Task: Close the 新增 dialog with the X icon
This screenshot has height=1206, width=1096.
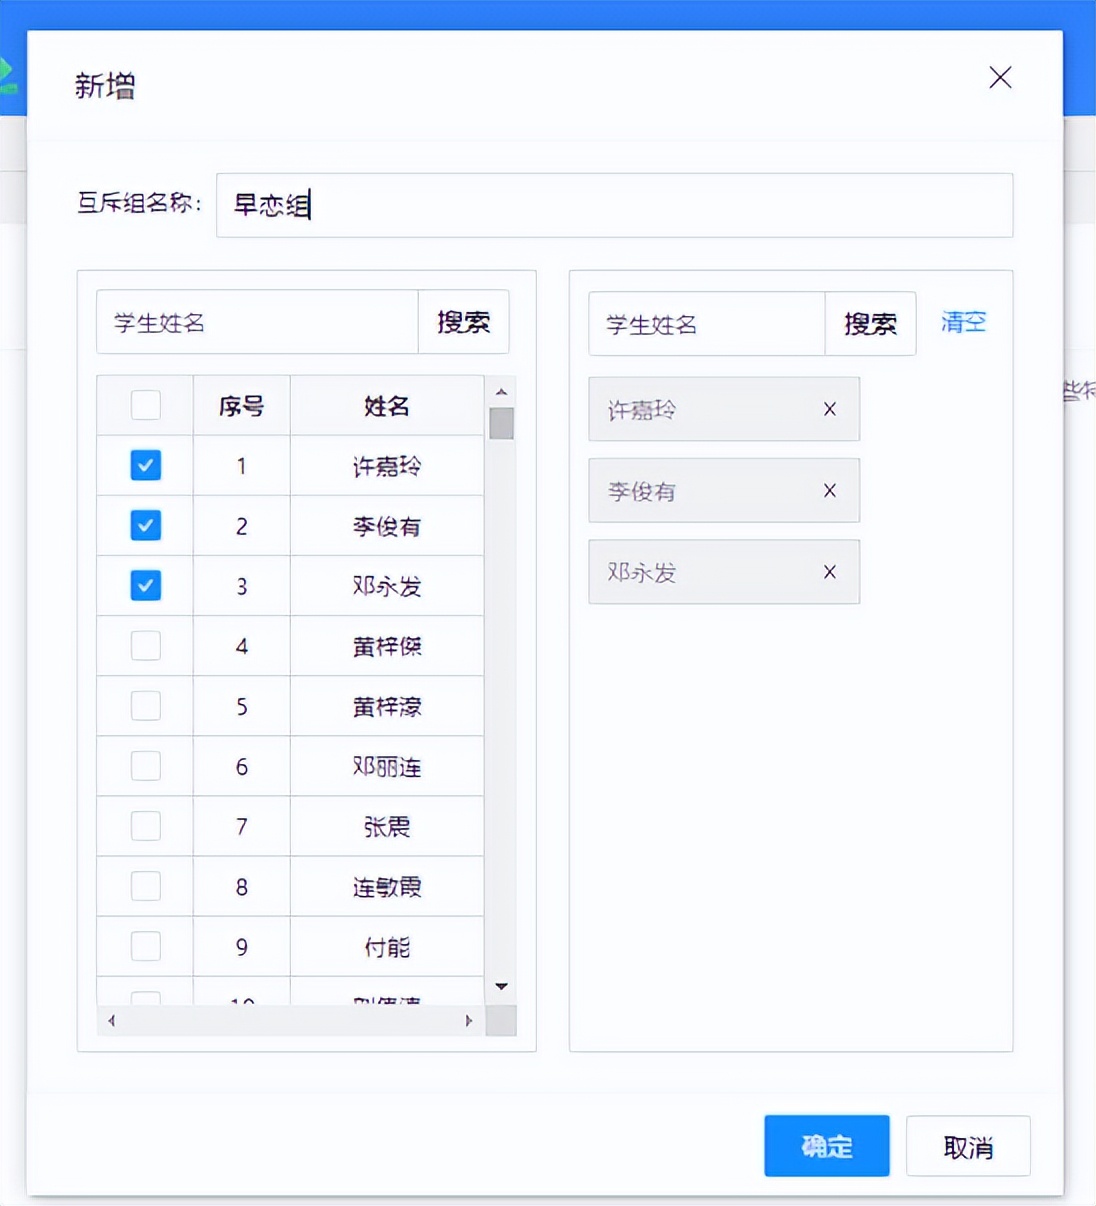Action: [x=999, y=77]
